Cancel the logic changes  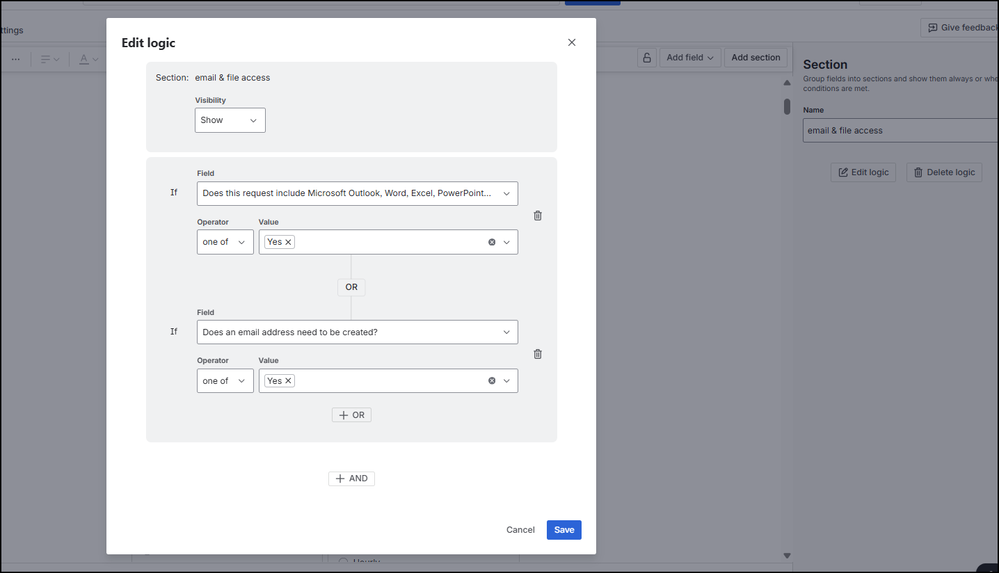tap(521, 530)
